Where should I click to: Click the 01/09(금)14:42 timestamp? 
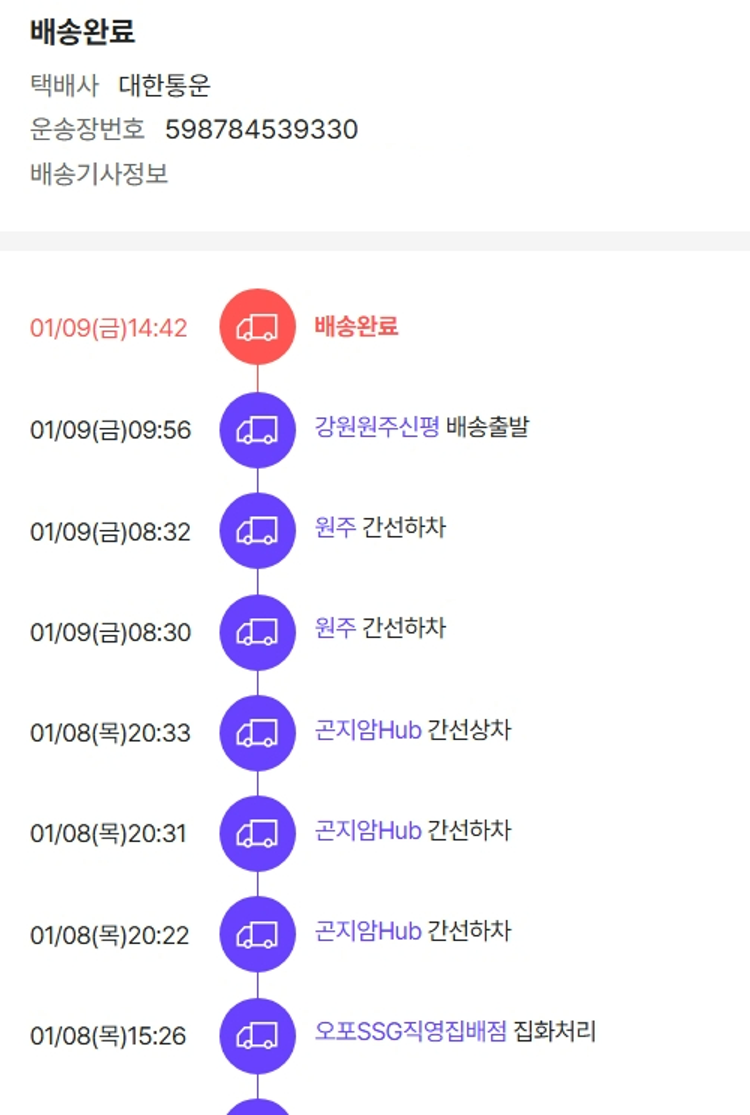click(108, 328)
